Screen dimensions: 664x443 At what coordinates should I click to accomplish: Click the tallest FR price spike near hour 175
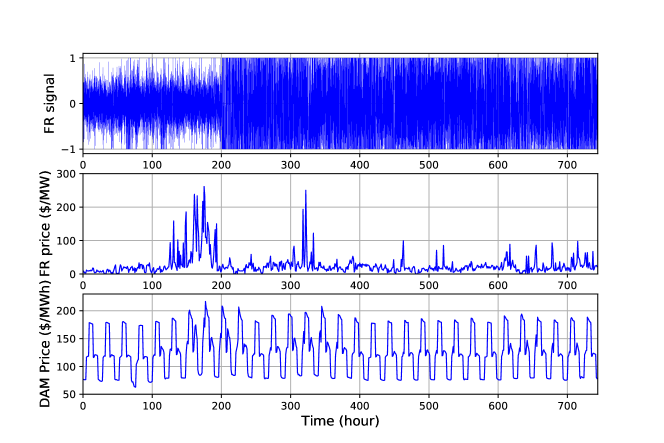(x=204, y=187)
